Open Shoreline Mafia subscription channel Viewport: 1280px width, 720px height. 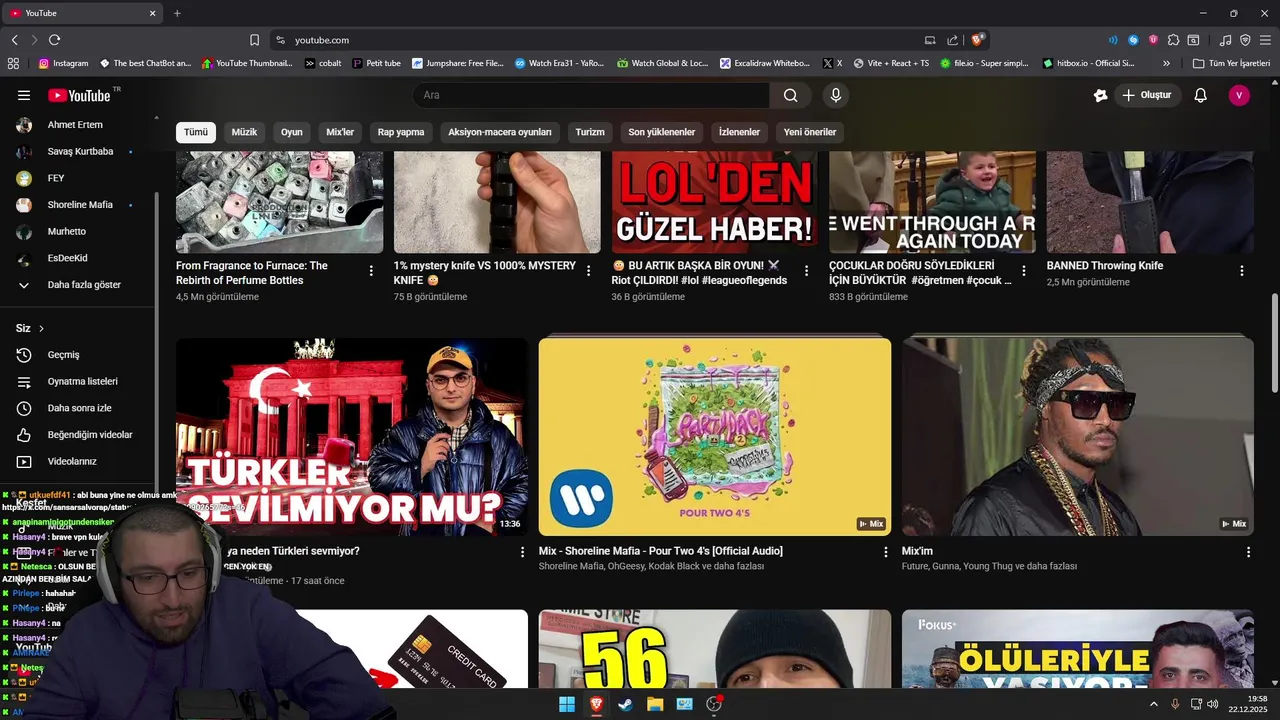tap(78, 205)
